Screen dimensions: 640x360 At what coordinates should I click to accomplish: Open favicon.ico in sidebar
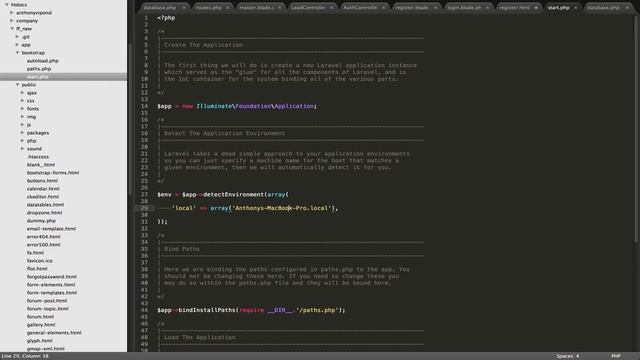(39, 260)
